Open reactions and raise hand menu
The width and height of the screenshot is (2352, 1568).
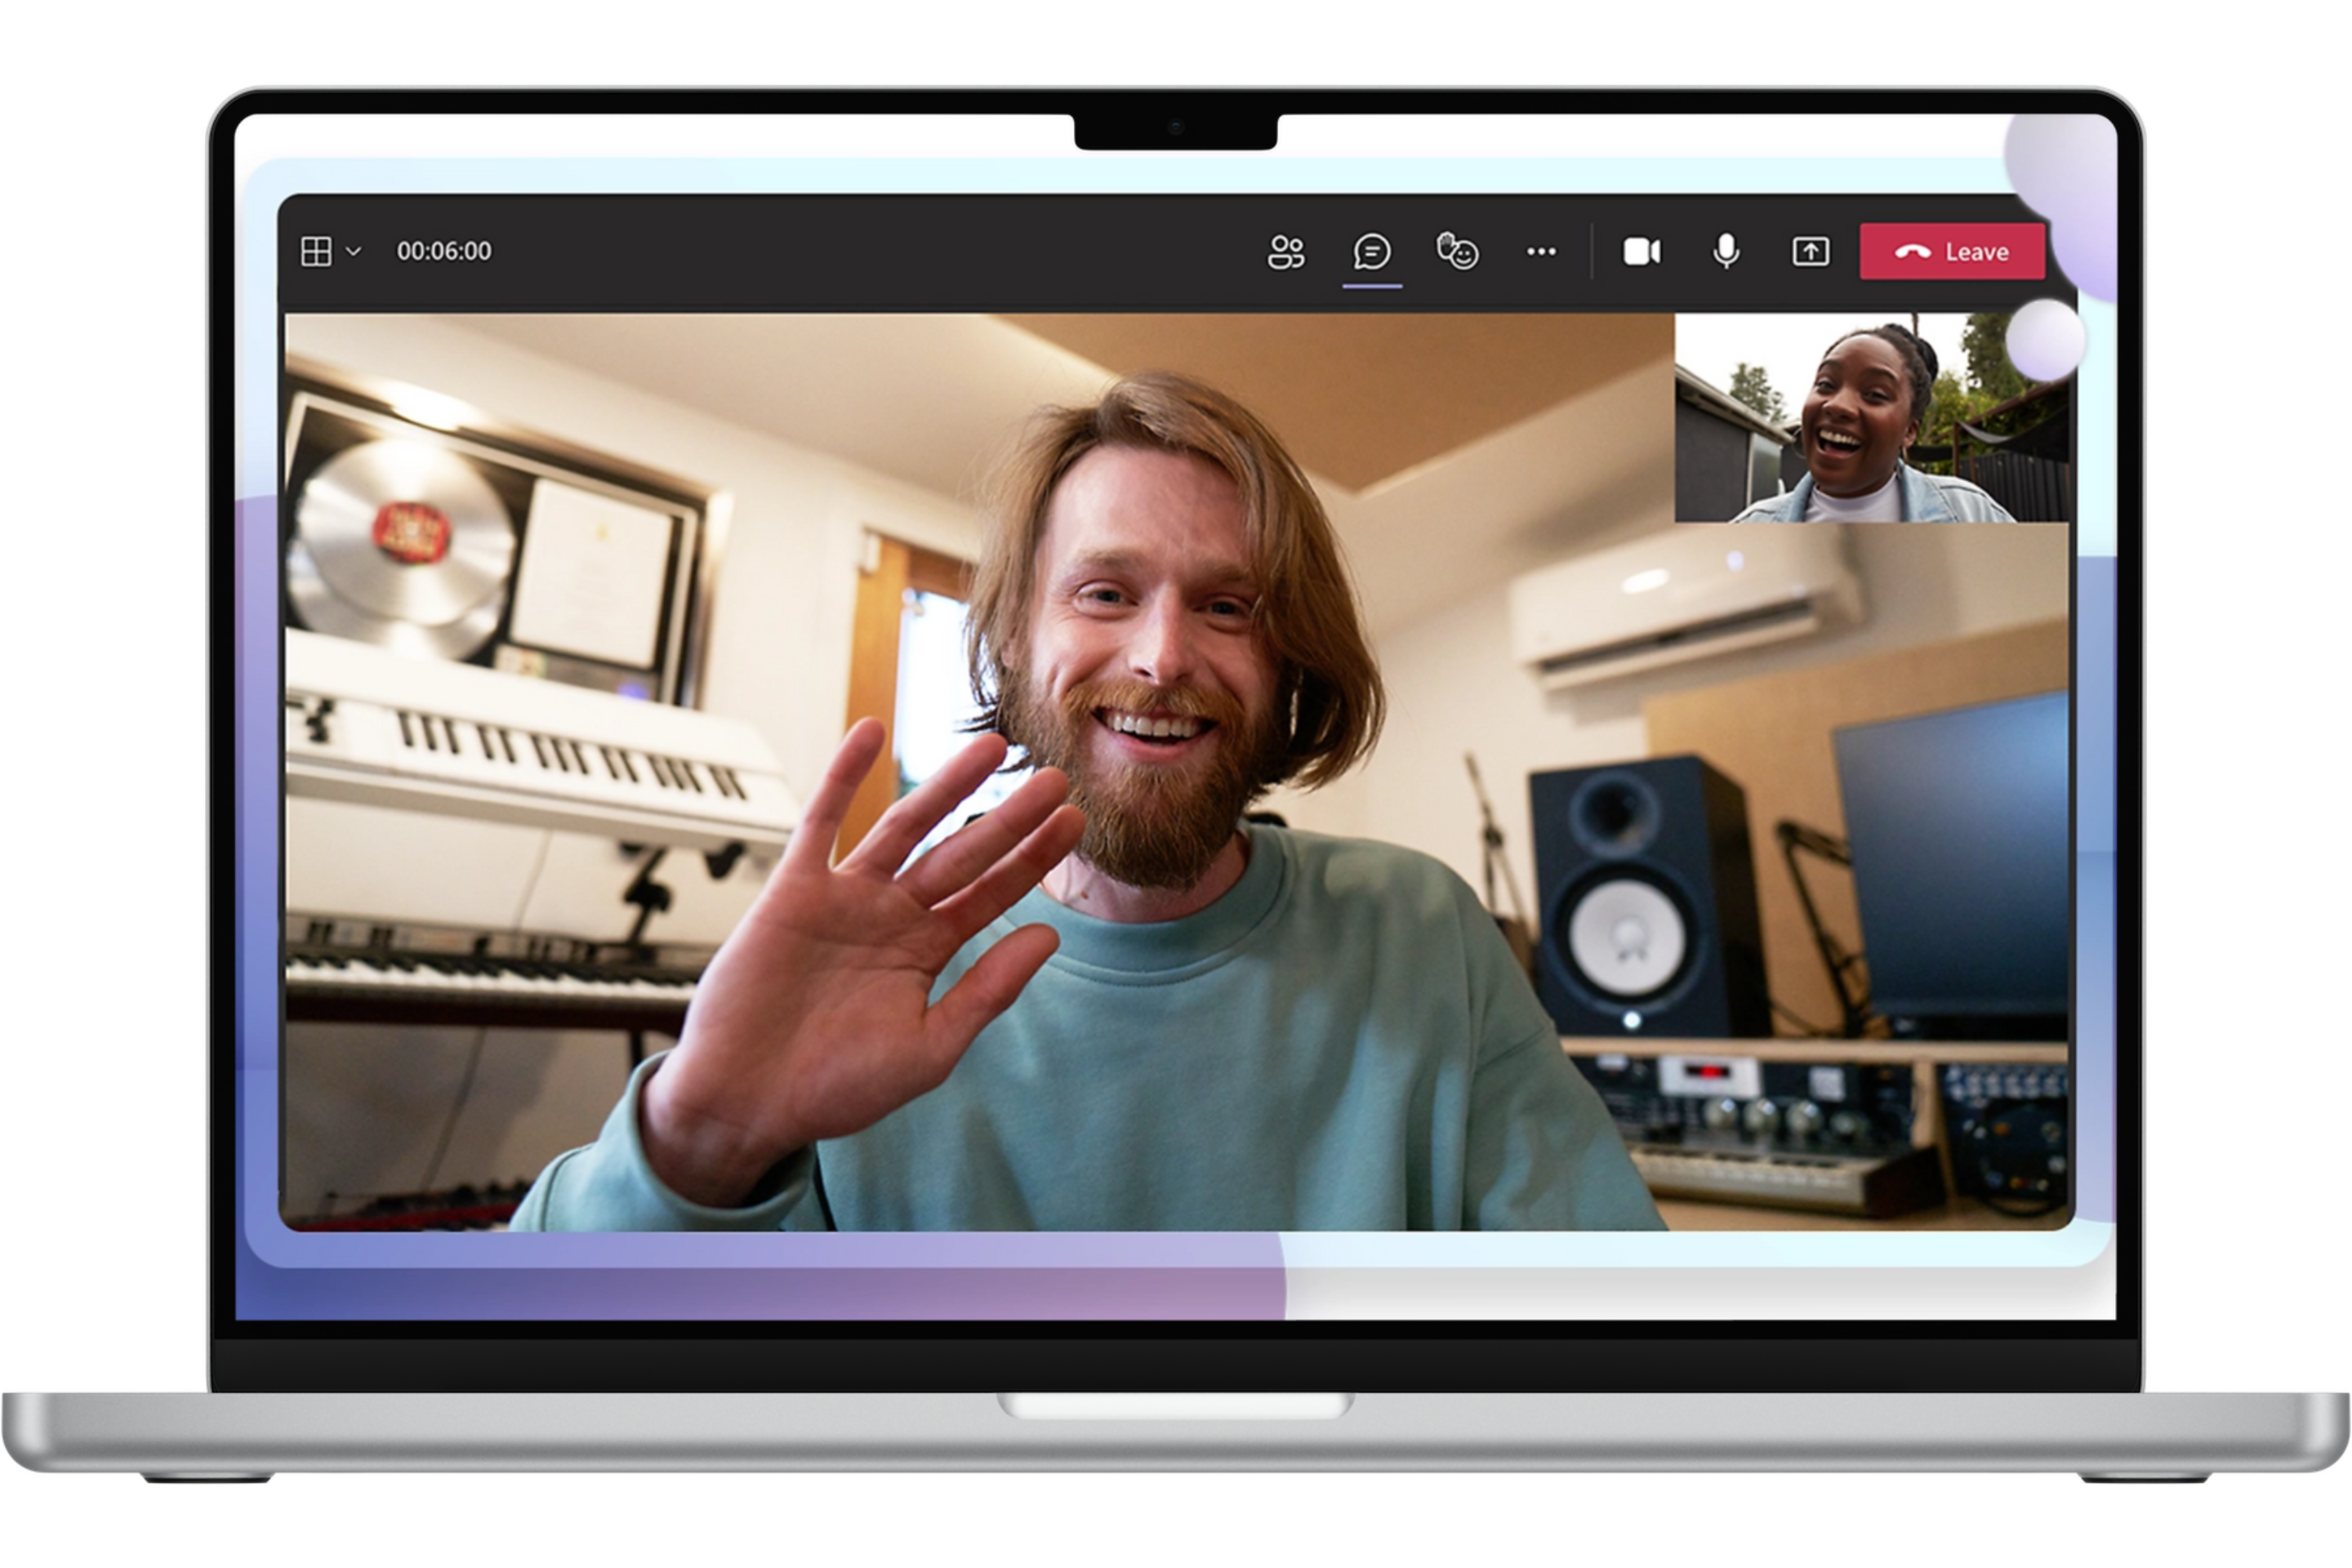[x=1457, y=252]
